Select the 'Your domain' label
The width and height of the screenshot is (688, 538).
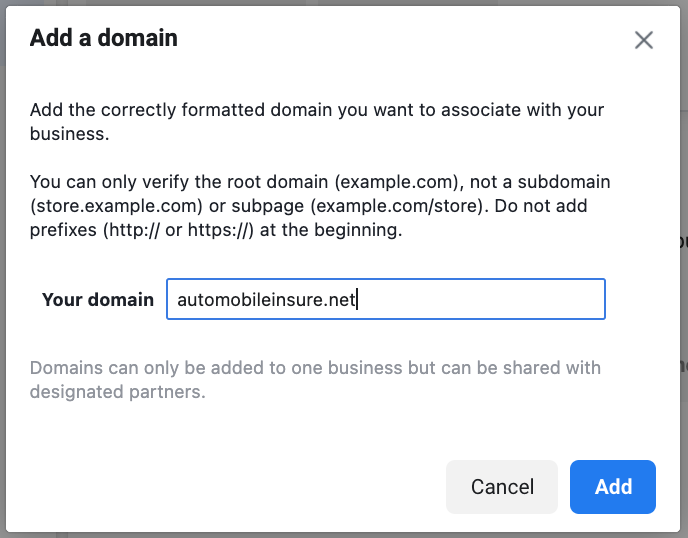[x=98, y=300]
